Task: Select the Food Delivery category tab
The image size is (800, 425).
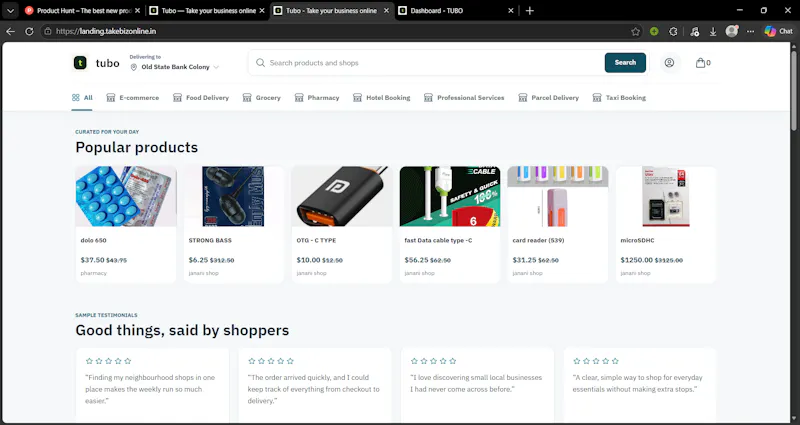Action: pyautogui.click(x=201, y=97)
